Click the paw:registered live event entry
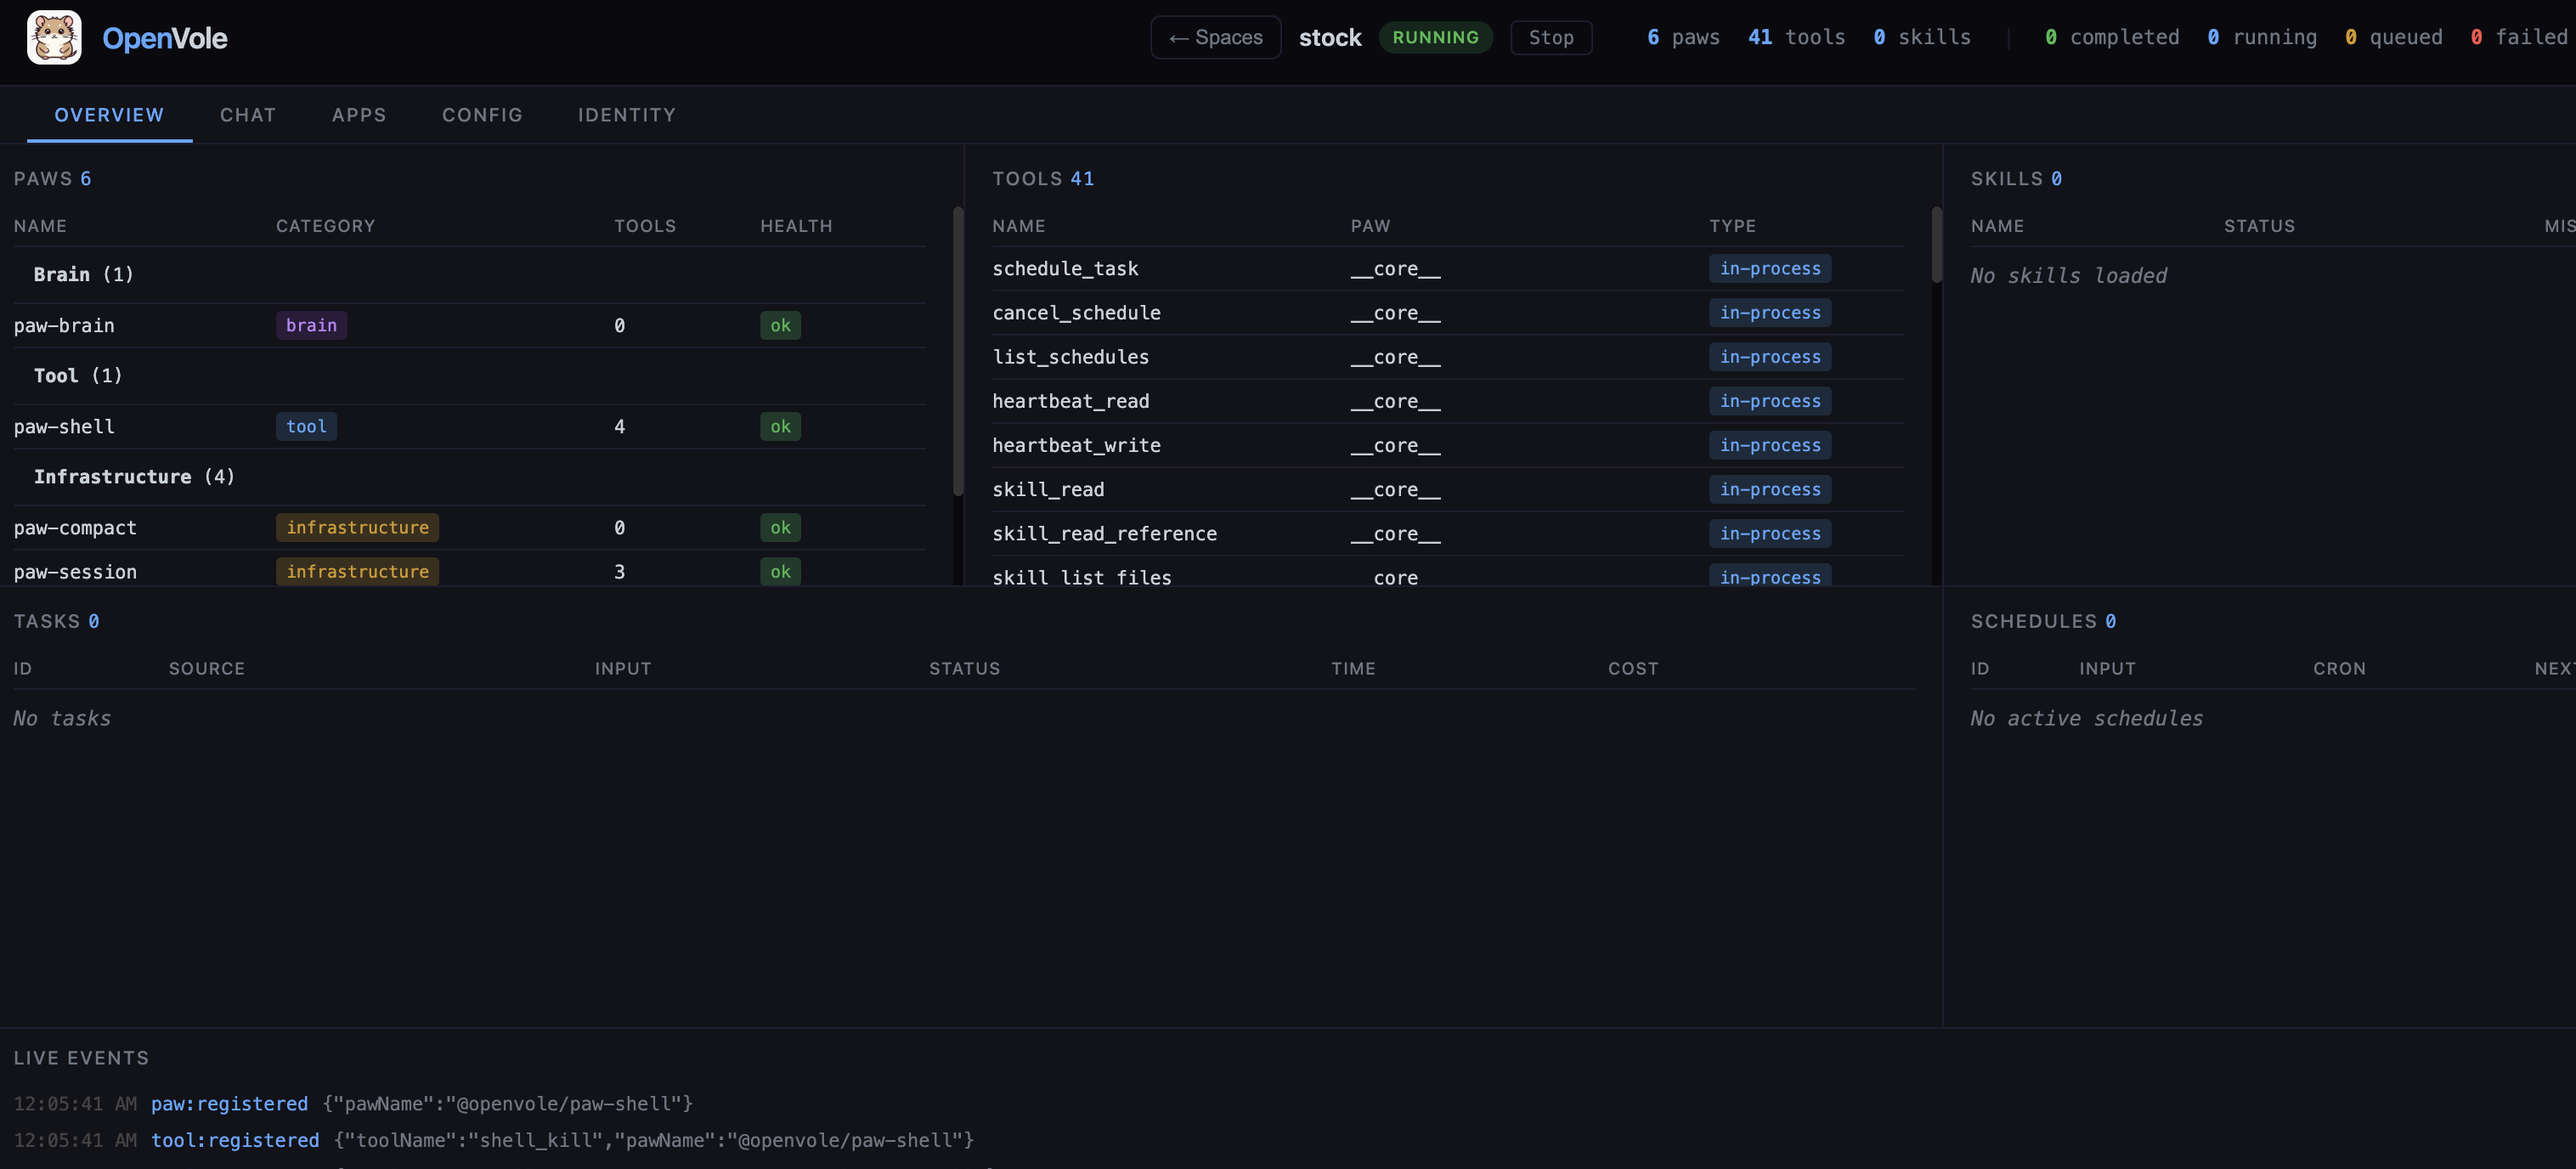 pos(353,1103)
